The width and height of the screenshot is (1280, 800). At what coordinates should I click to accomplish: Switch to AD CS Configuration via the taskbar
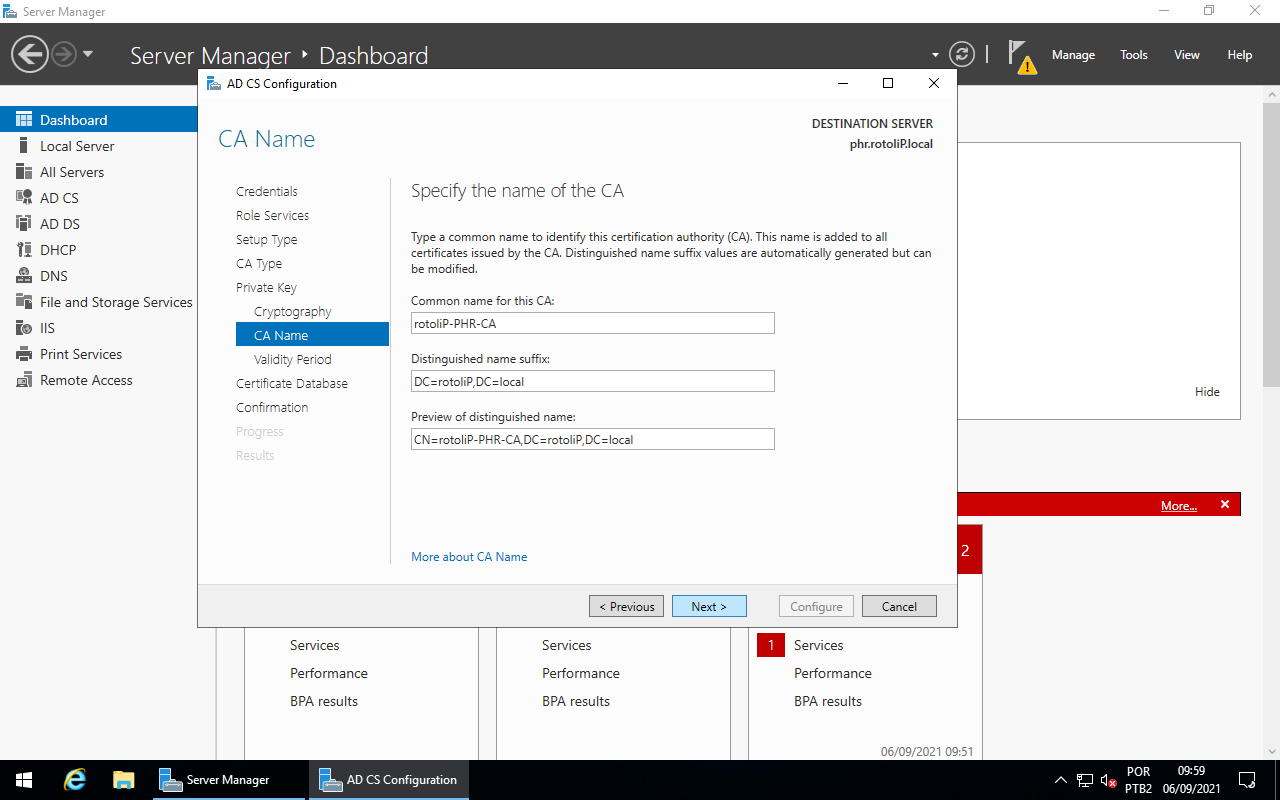[388, 779]
